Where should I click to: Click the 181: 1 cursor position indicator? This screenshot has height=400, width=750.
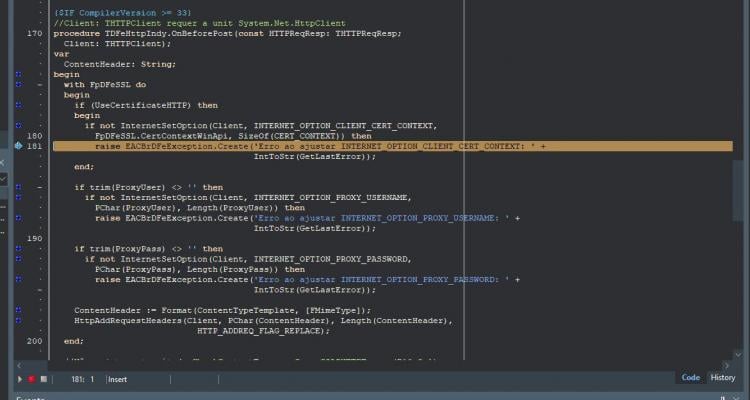tap(82, 379)
